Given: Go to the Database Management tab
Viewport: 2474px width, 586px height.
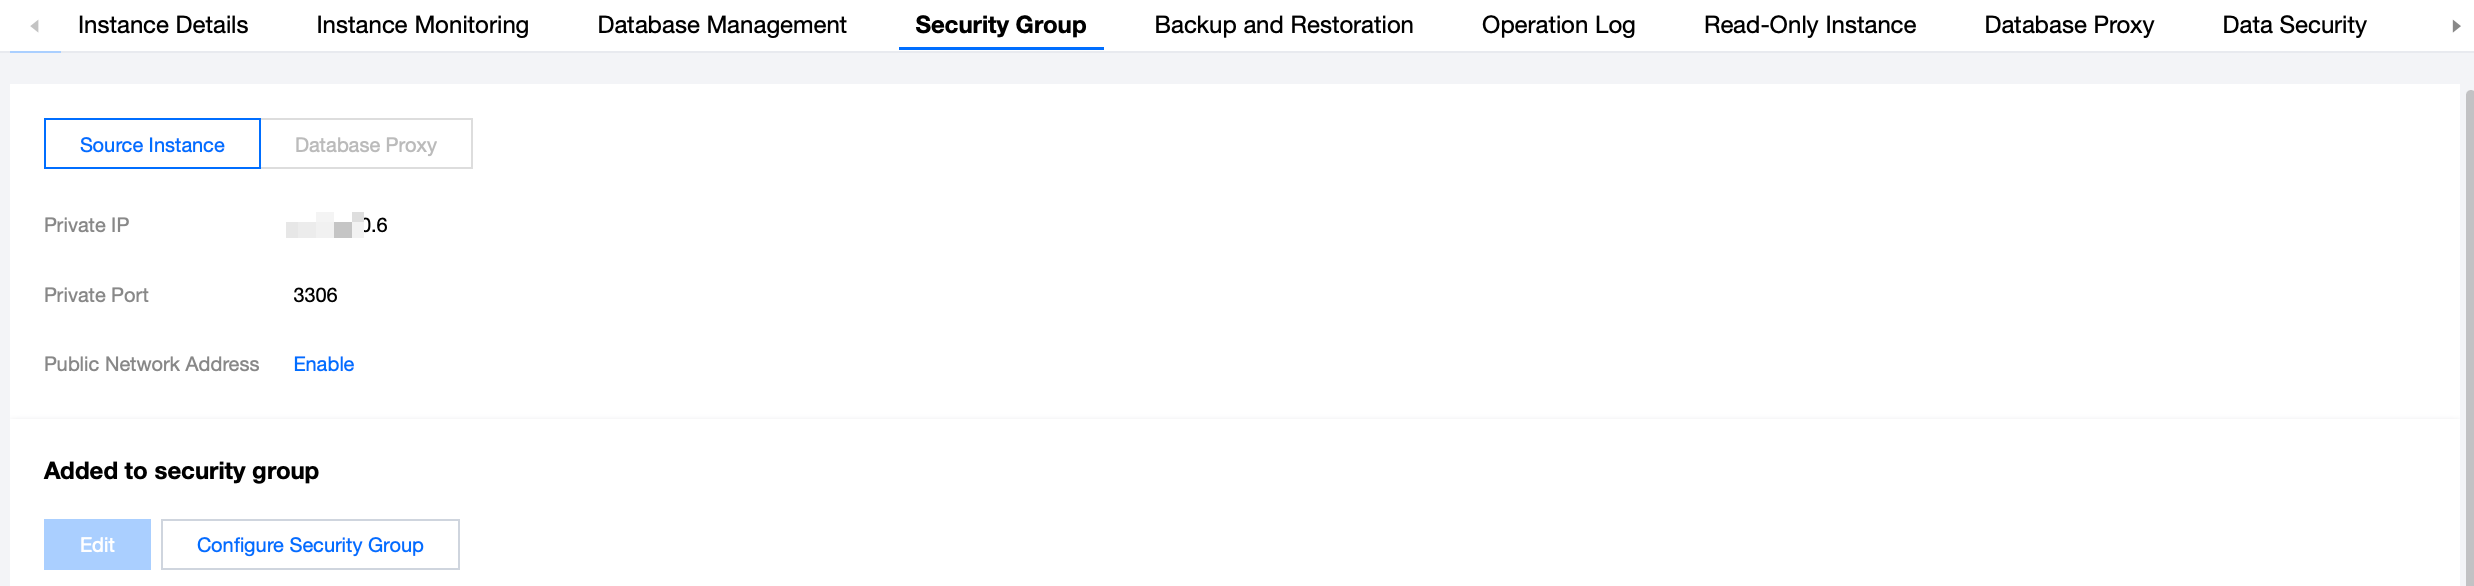Looking at the screenshot, I should (721, 25).
